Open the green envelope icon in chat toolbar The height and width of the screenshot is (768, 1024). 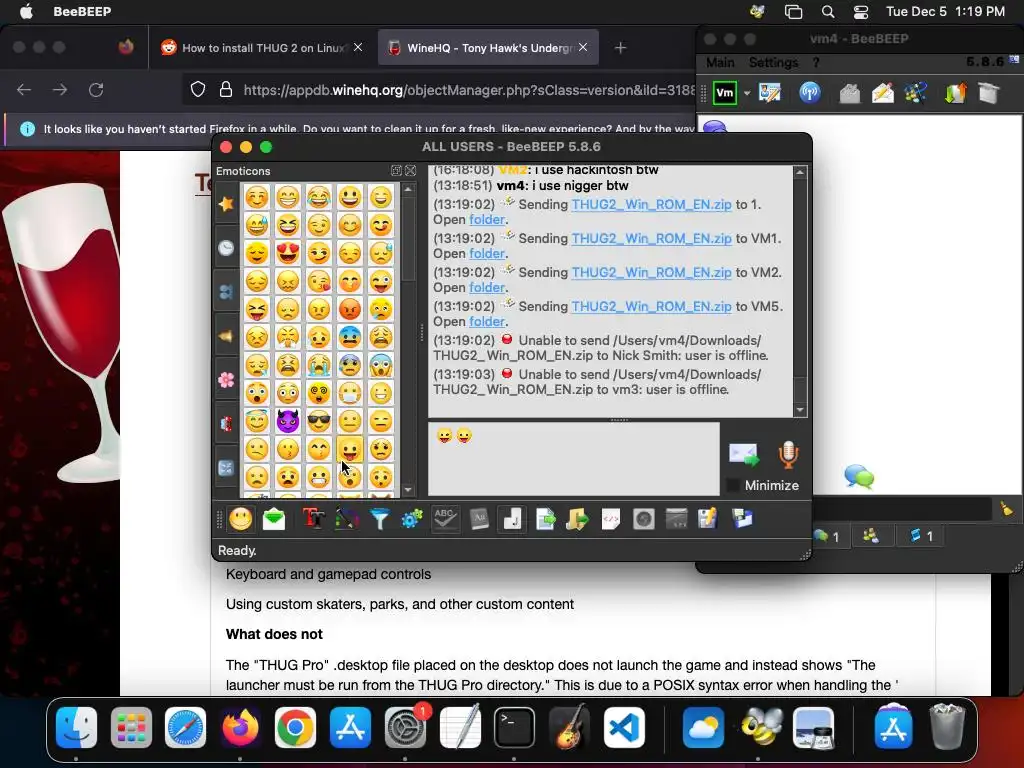[274, 519]
